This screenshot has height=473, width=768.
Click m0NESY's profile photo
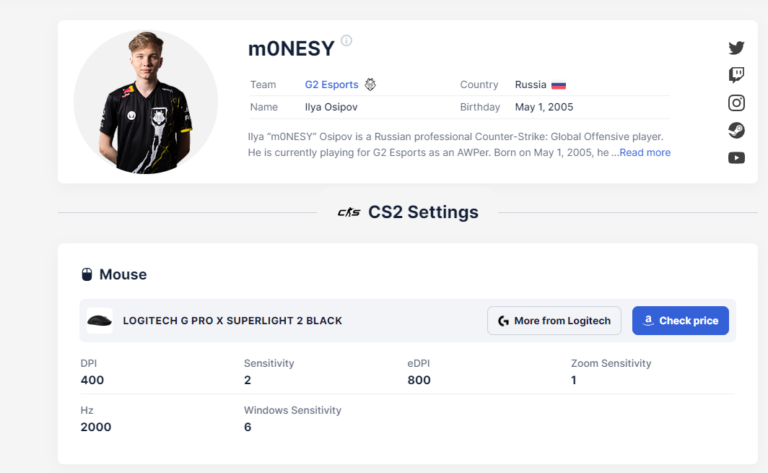(146, 102)
